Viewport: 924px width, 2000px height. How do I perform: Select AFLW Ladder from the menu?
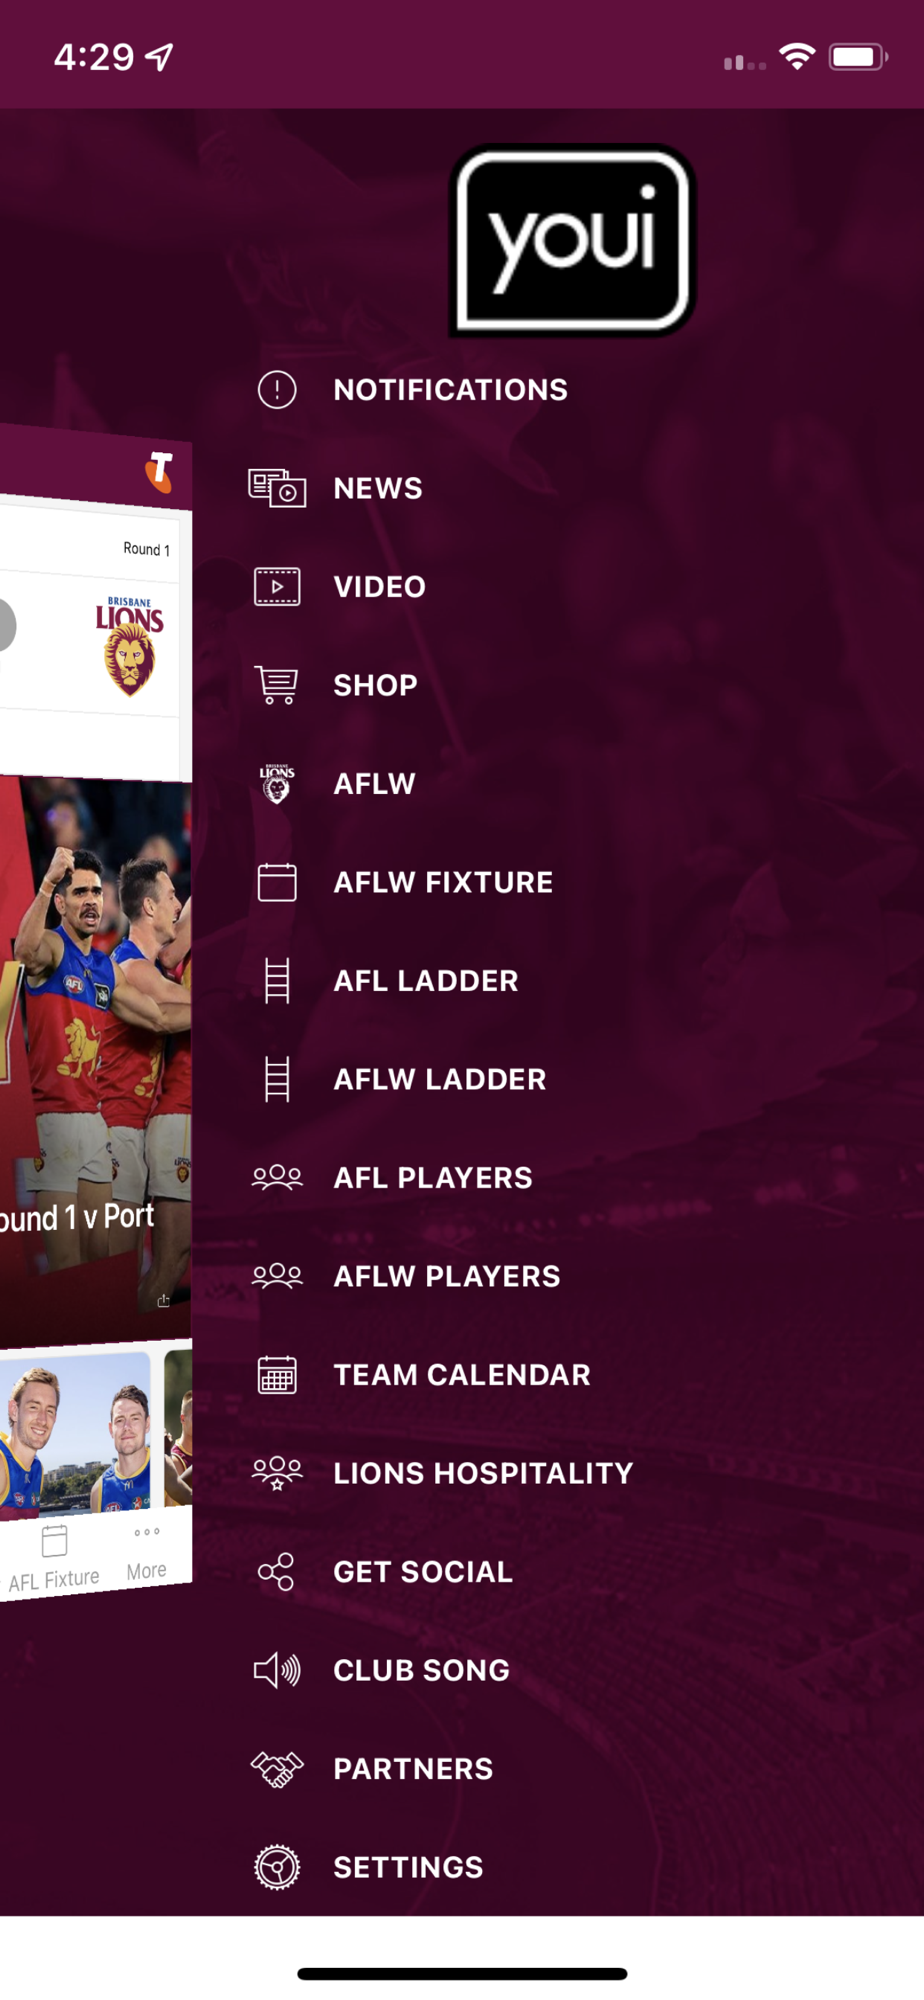tap(439, 1079)
